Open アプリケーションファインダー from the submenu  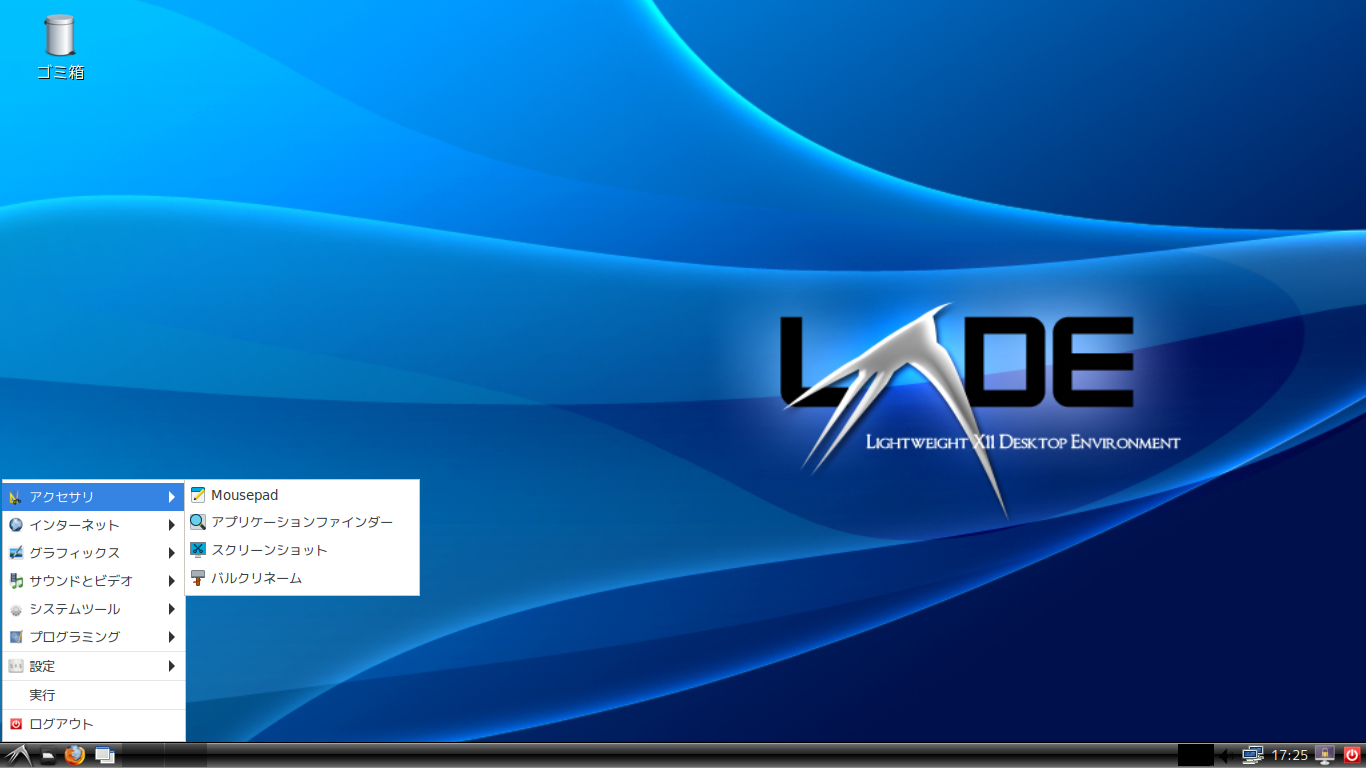point(302,522)
